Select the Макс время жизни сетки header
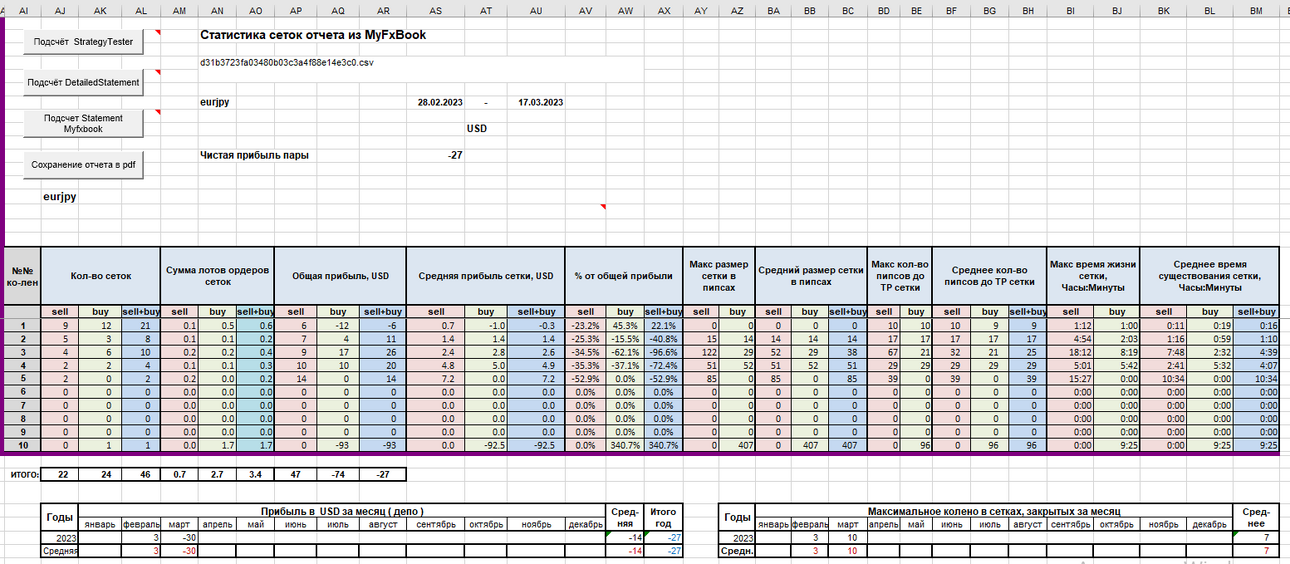 pyautogui.click(x=1093, y=275)
